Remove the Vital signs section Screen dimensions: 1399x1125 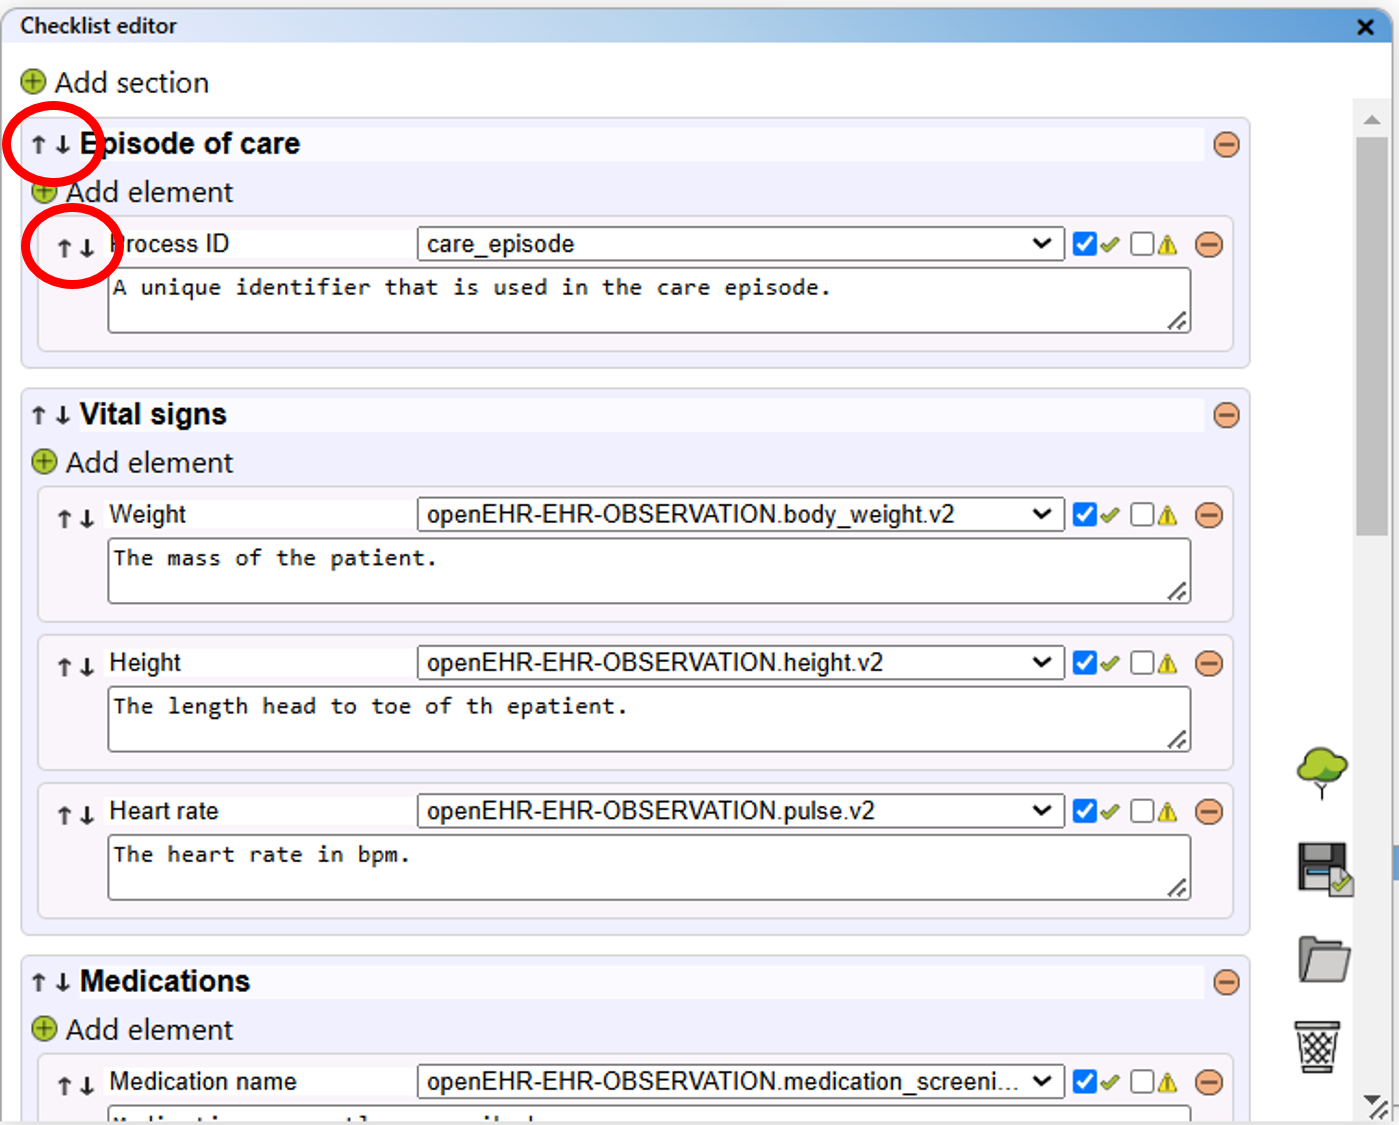point(1226,415)
